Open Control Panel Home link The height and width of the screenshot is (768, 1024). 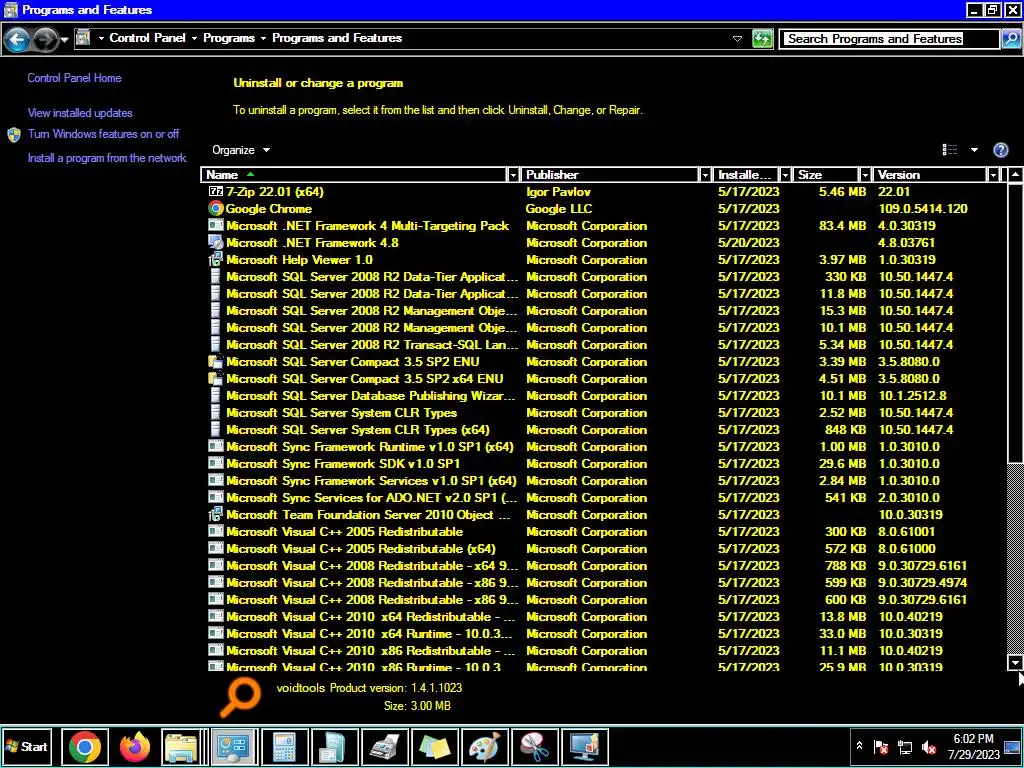(x=74, y=78)
